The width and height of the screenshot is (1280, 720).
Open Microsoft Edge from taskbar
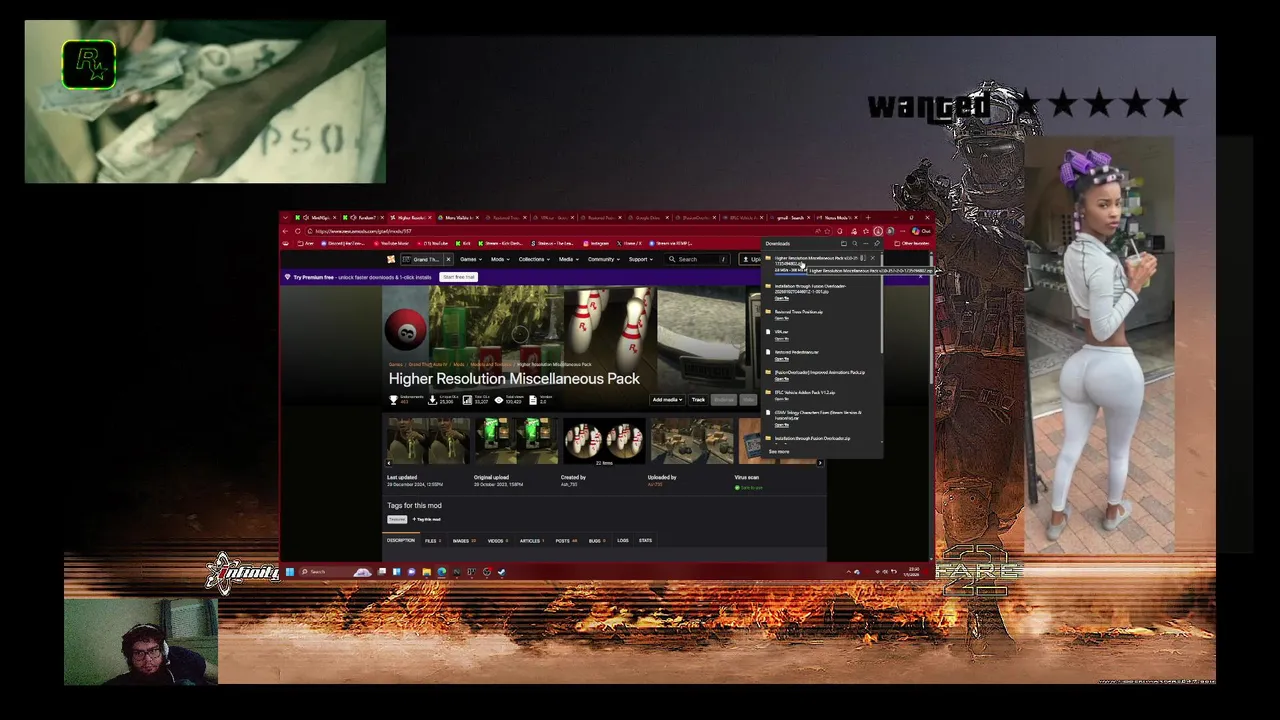point(442,572)
